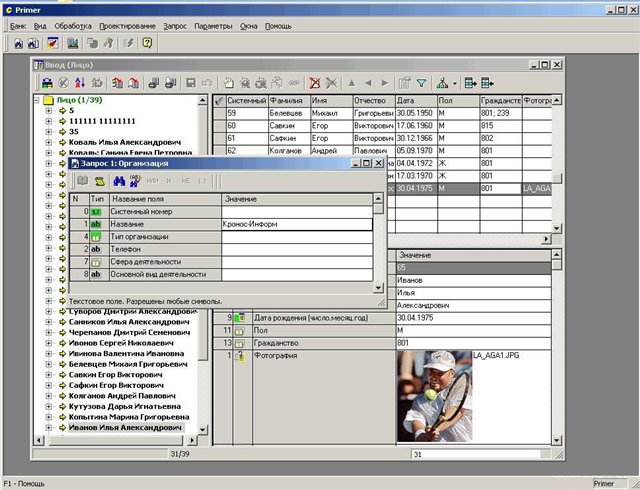Image resolution: width=640 pixels, height=490 pixels.
Task: Click the tennis player photo thumbnail
Action: point(433,395)
